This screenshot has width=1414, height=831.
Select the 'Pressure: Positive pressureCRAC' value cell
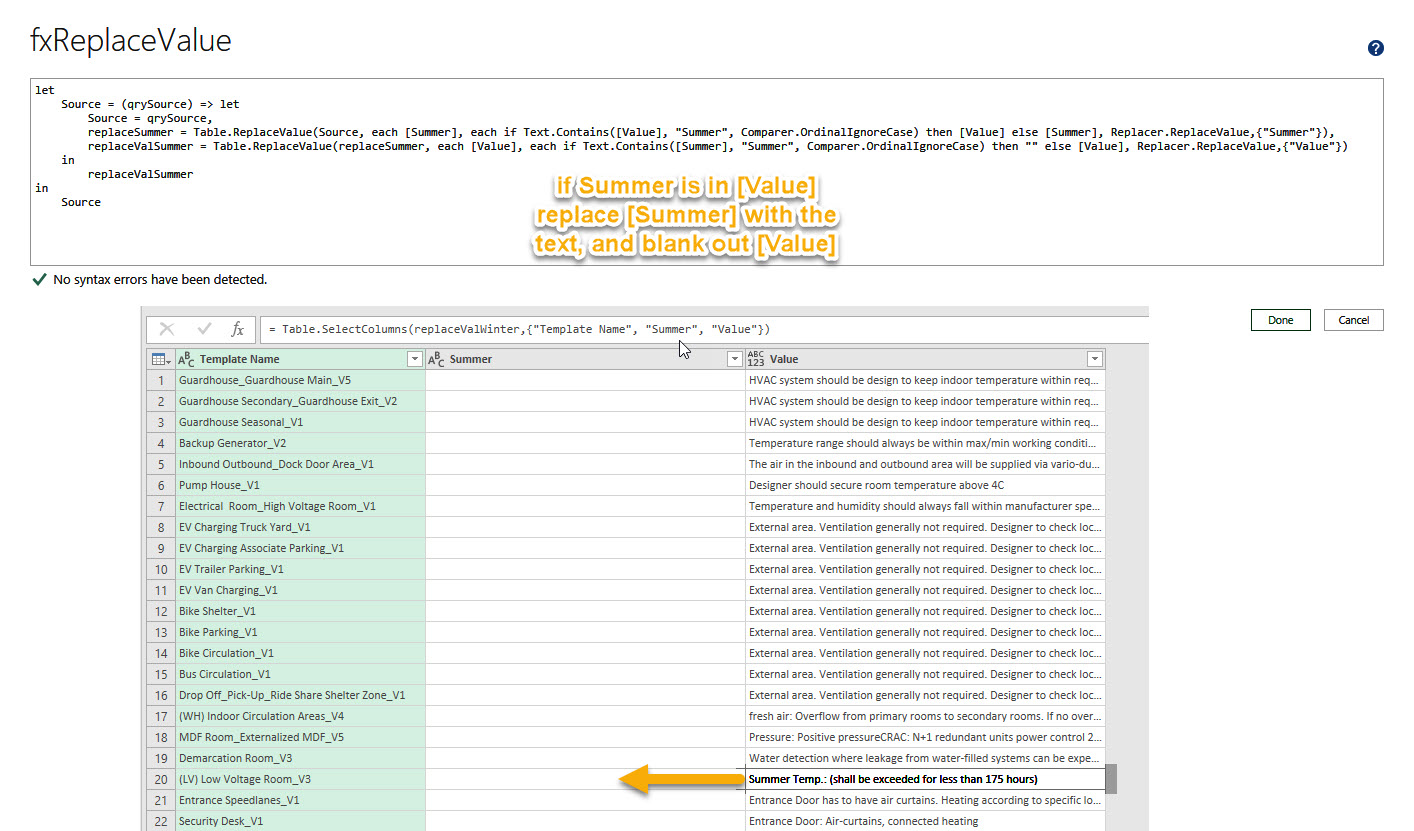[x=925, y=737]
